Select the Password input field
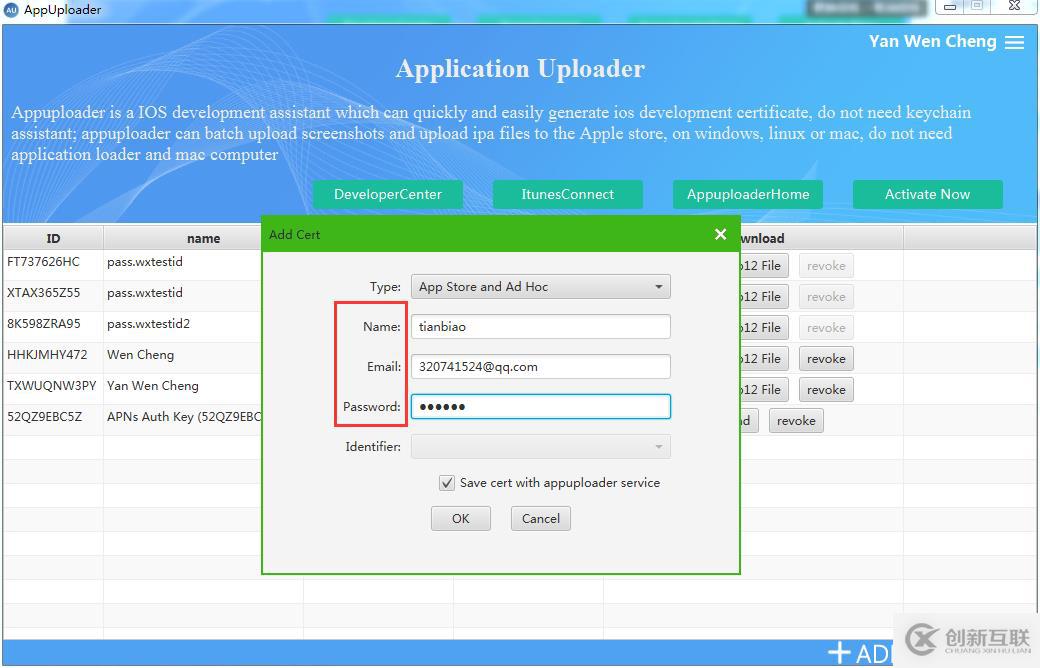The height and width of the screenshot is (668, 1040). pos(541,407)
